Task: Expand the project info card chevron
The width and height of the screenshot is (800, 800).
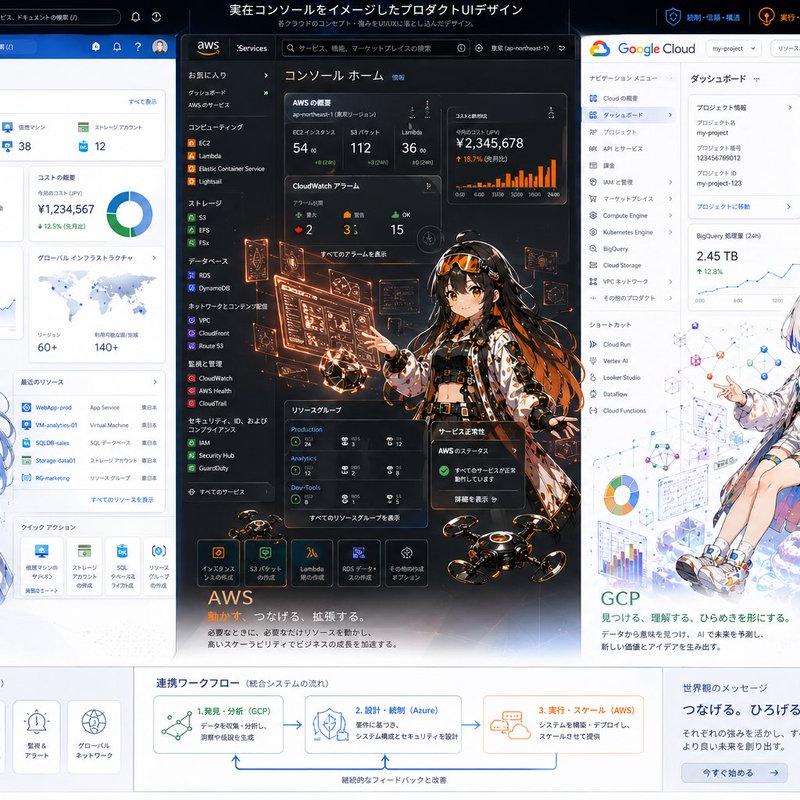Action: coord(790,107)
